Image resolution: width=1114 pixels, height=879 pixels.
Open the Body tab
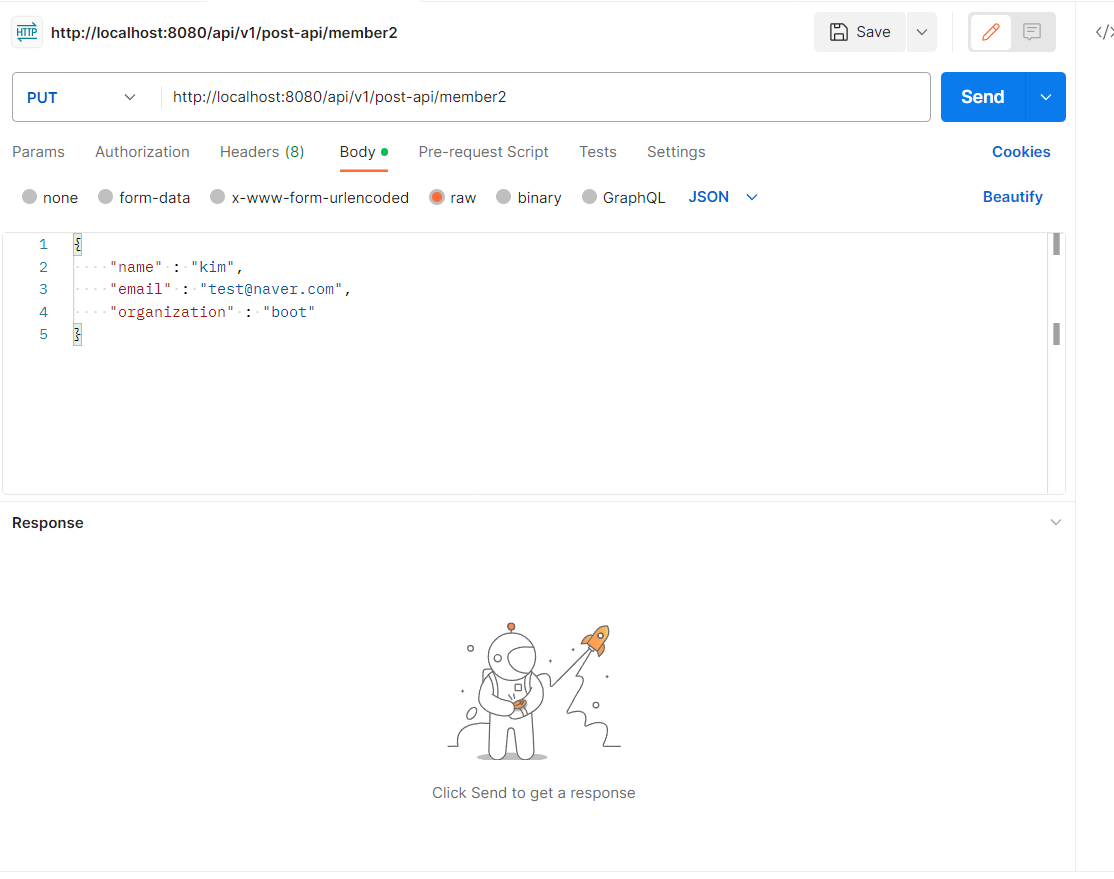point(364,152)
